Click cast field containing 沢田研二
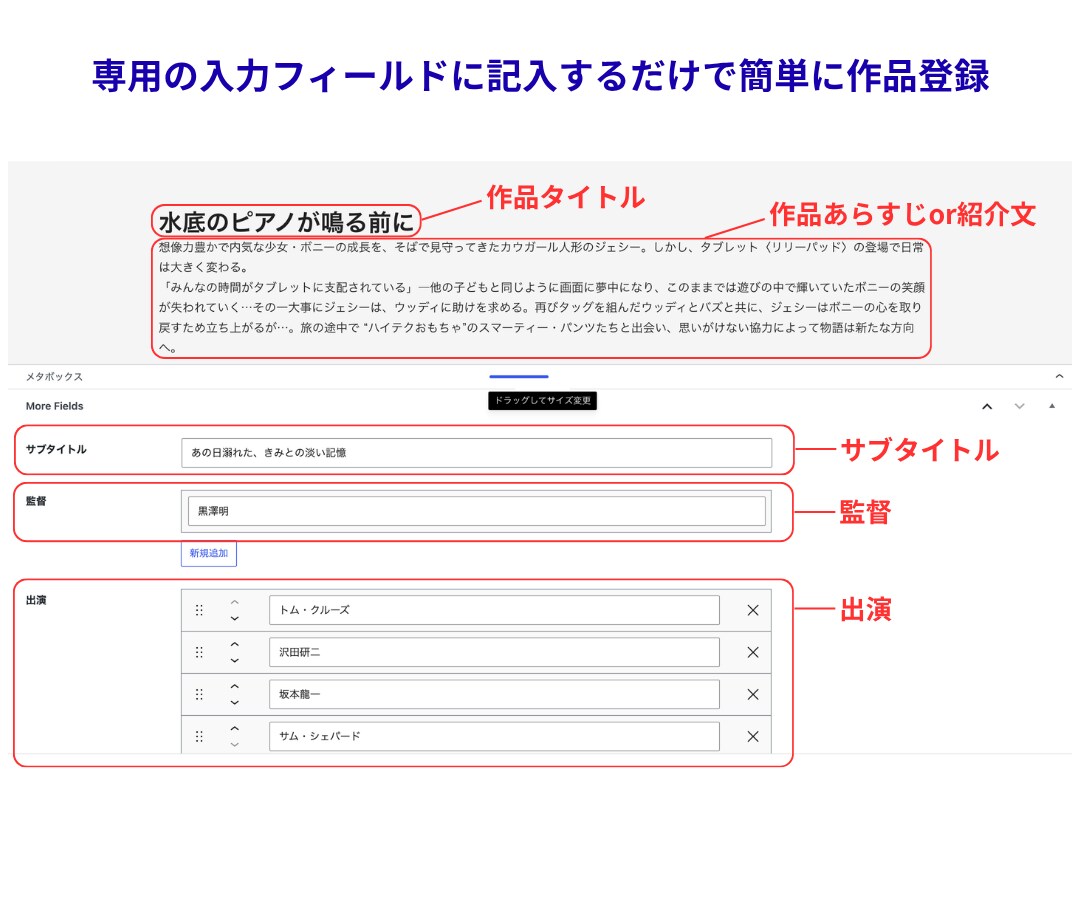The image size is (1080, 900). pyautogui.click(x=494, y=652)
